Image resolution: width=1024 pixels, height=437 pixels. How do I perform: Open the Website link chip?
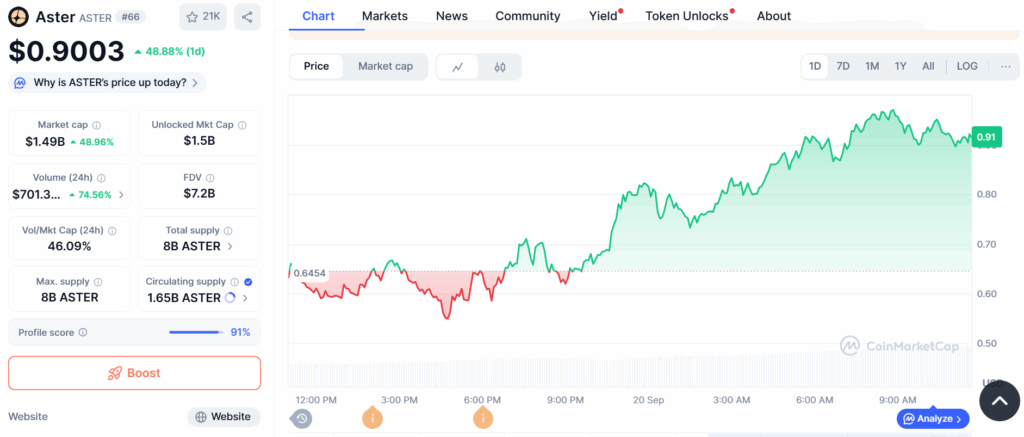pos(224,417)
